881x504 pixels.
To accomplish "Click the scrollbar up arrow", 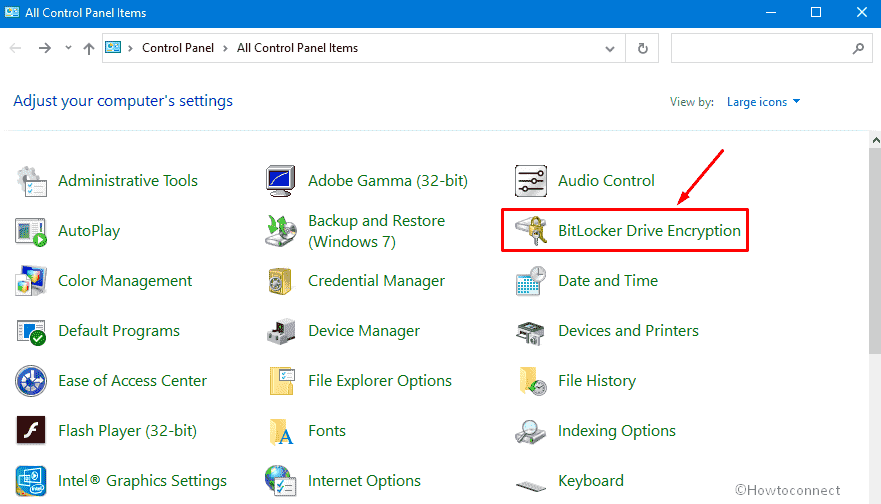I will pos(875,140).
